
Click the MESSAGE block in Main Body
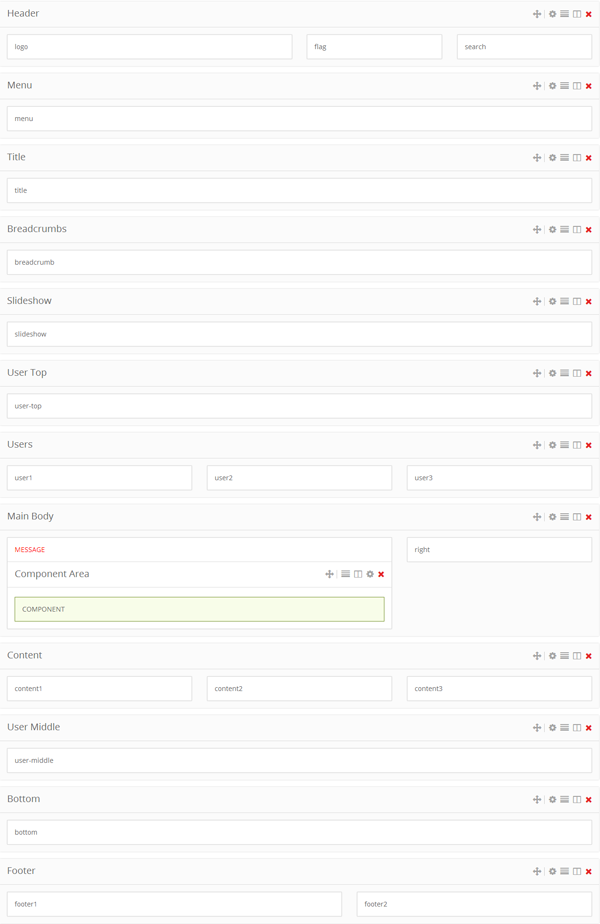[199, 549]
